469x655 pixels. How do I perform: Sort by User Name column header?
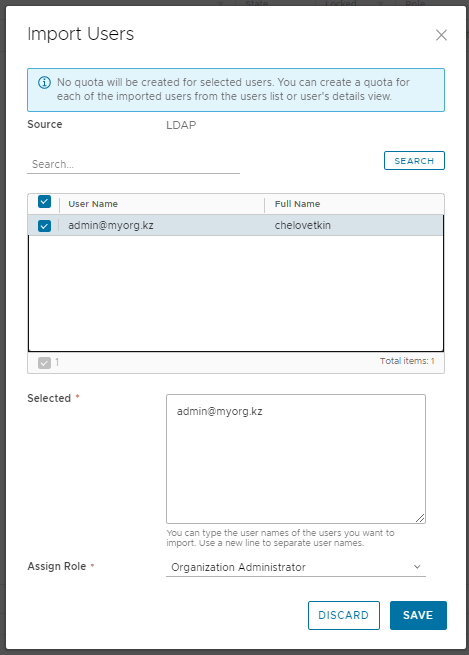click(x=93, y=204)
